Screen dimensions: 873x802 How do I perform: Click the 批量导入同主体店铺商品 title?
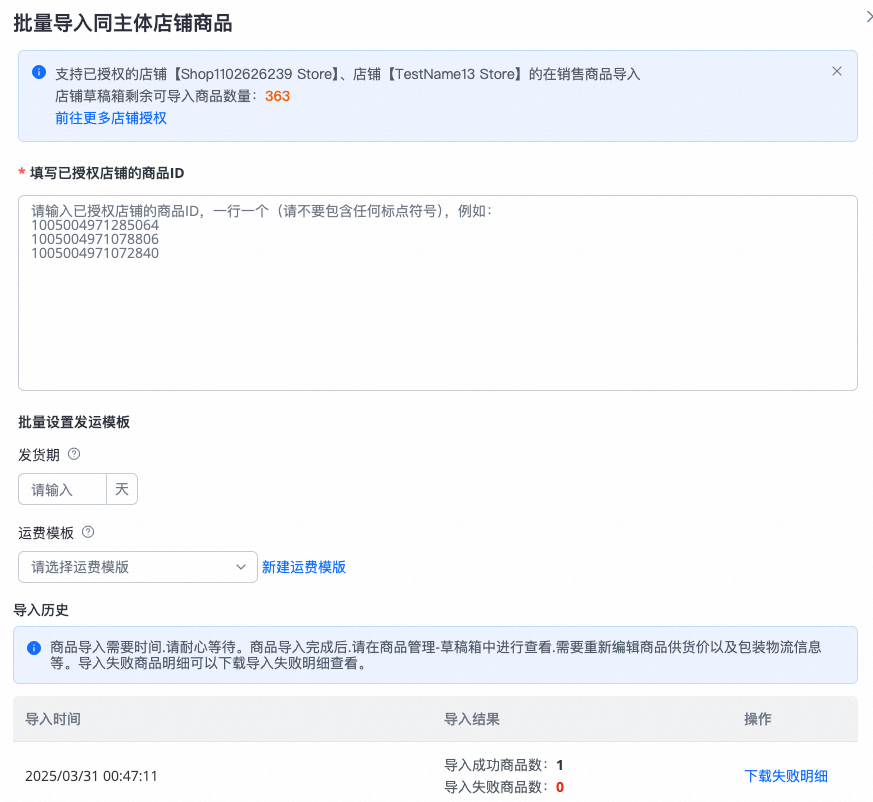coord(123,21)
